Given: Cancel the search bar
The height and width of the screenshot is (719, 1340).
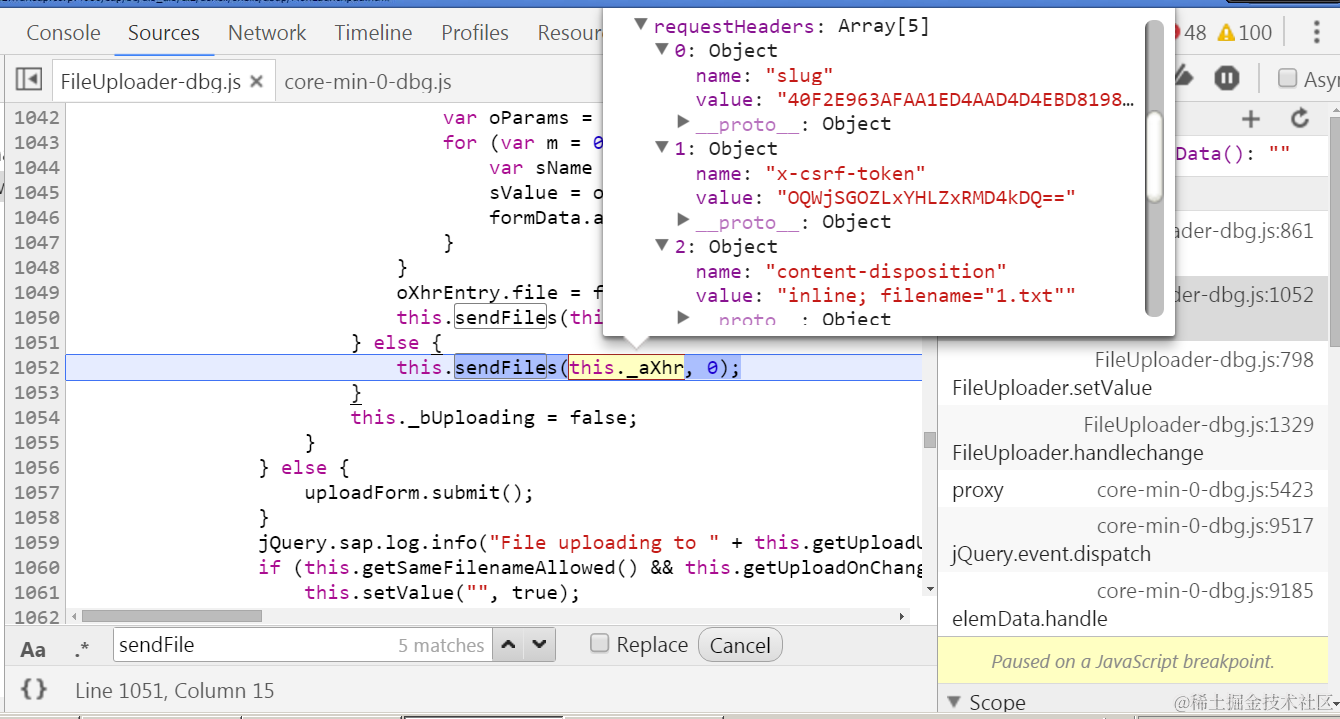Looking at the screenshot, I should point(740,645).
